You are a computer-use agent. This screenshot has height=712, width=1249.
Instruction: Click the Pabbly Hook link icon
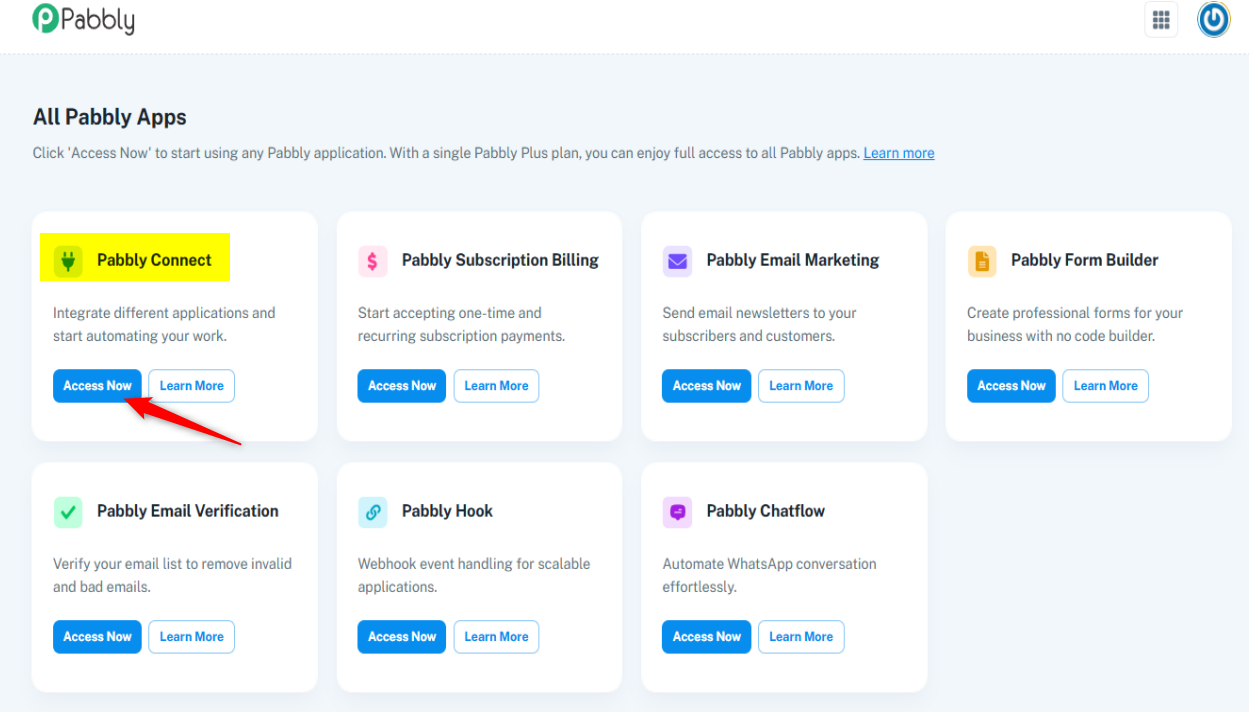(x=373, y=512)
